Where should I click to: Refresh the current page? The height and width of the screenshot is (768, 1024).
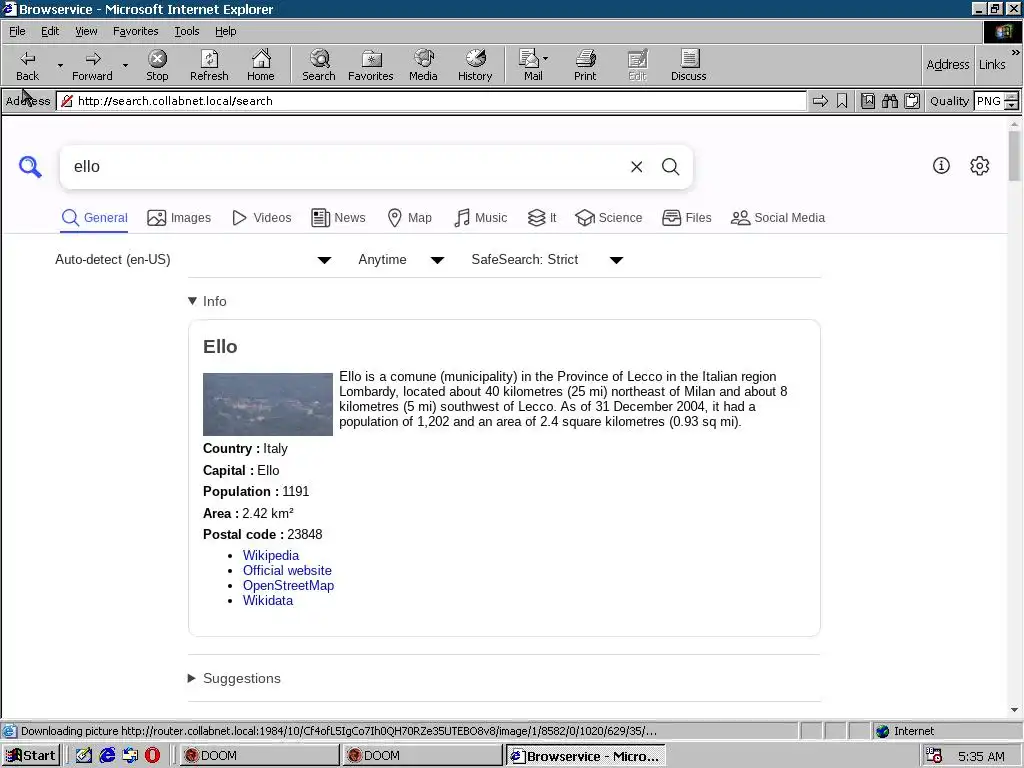pyautogui.click(x=209, y=65)
